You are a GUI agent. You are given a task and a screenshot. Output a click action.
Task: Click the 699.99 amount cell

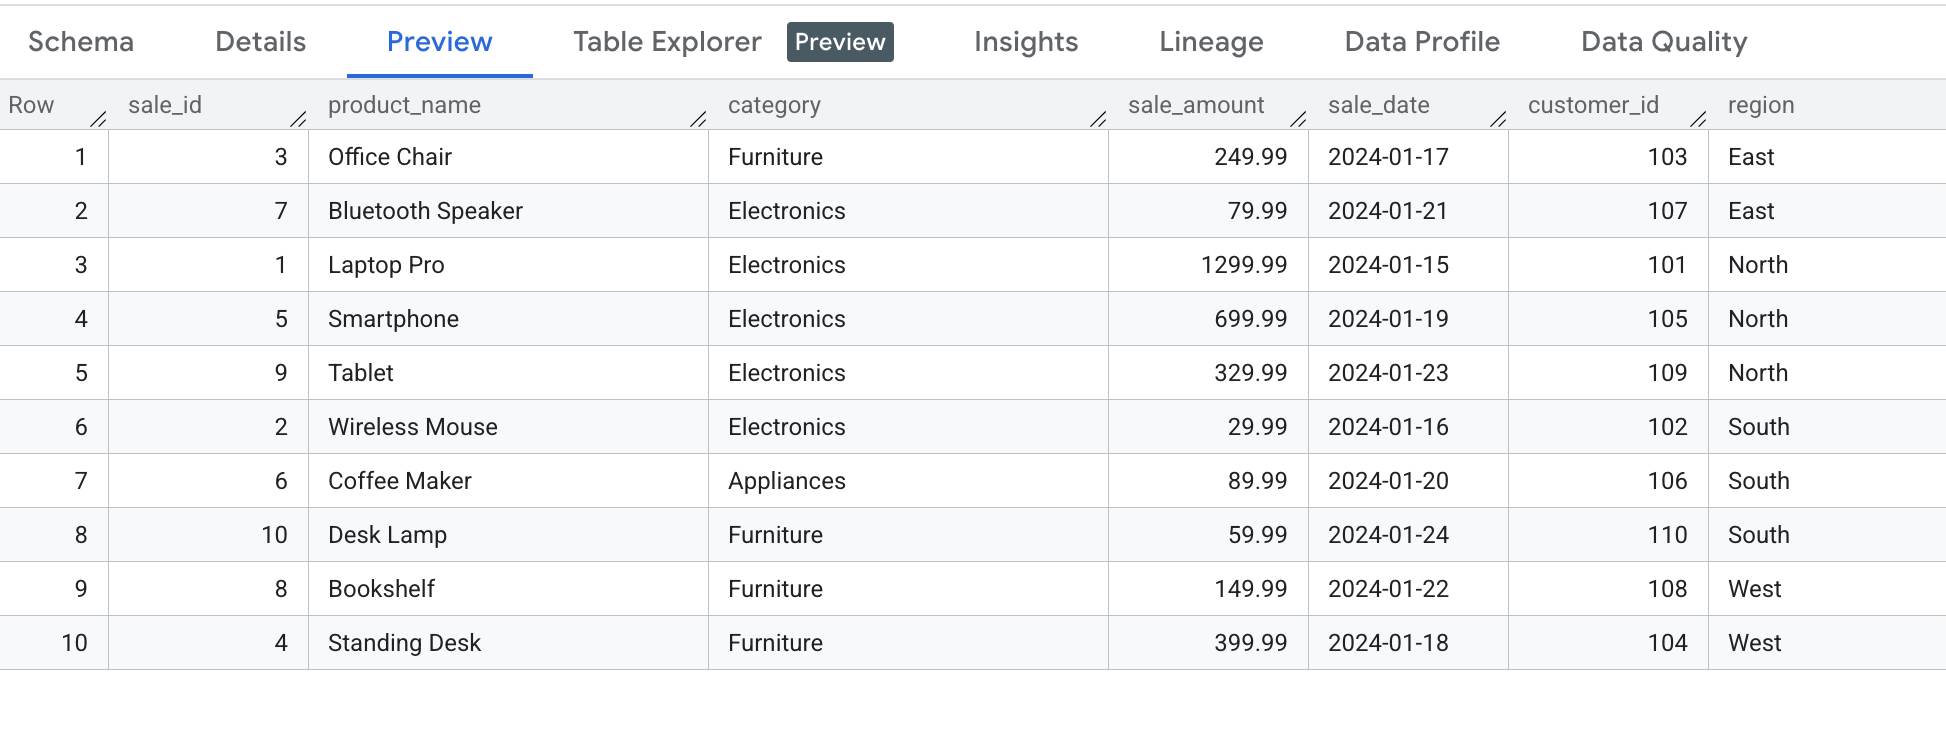1208,319
